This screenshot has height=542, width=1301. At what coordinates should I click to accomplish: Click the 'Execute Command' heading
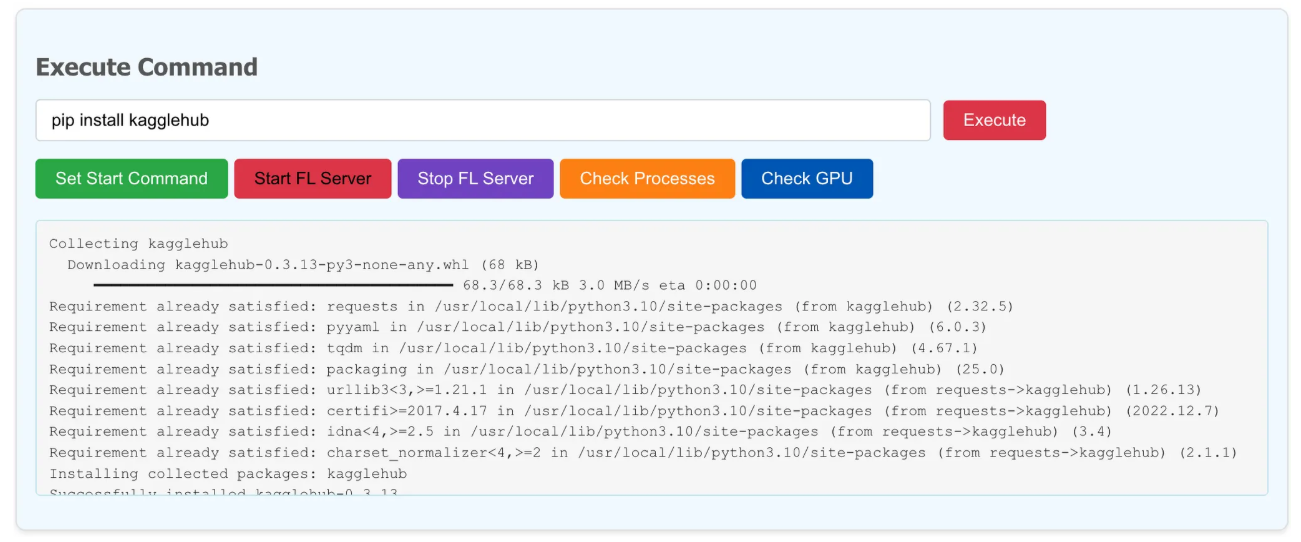click(147, 67)
